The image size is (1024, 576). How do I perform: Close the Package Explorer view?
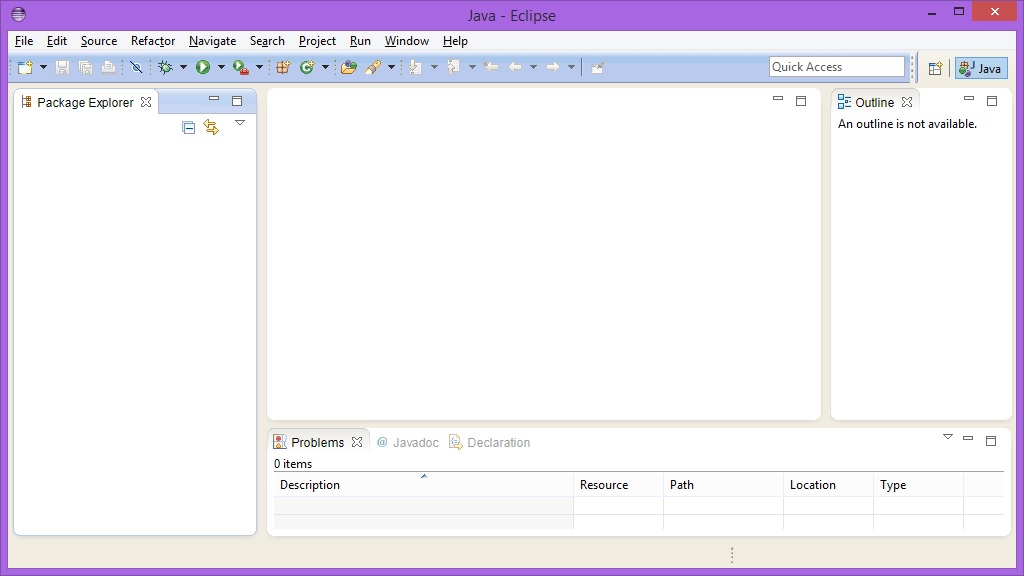146,103
